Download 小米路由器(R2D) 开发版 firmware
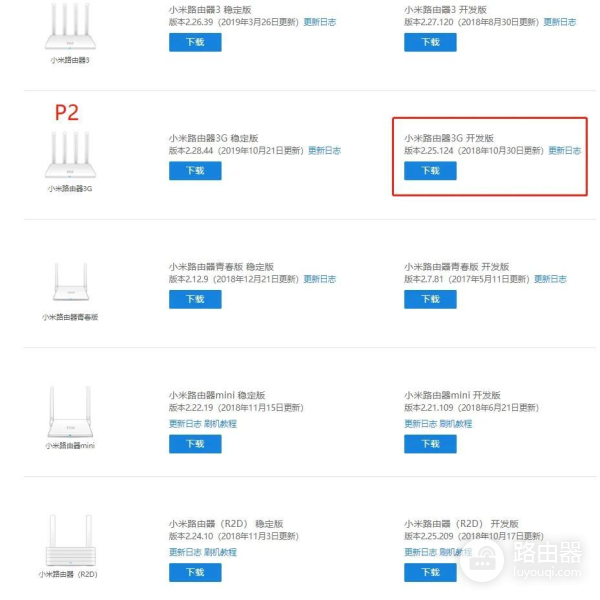Viewport: 600px width, 600px height. [x=430, y=572]
